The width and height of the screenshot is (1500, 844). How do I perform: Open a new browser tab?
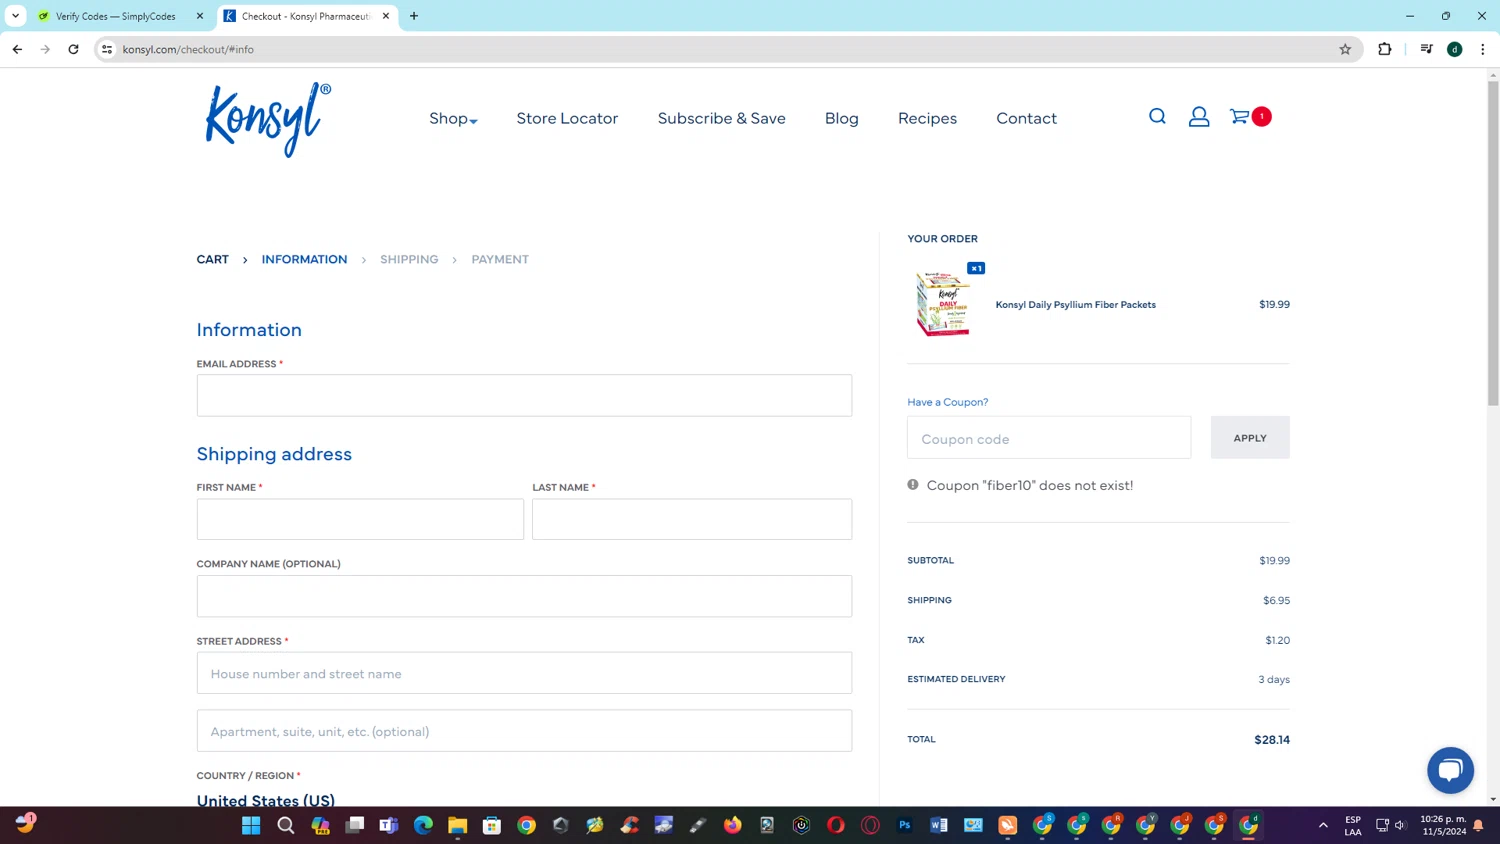coord(414,16)
